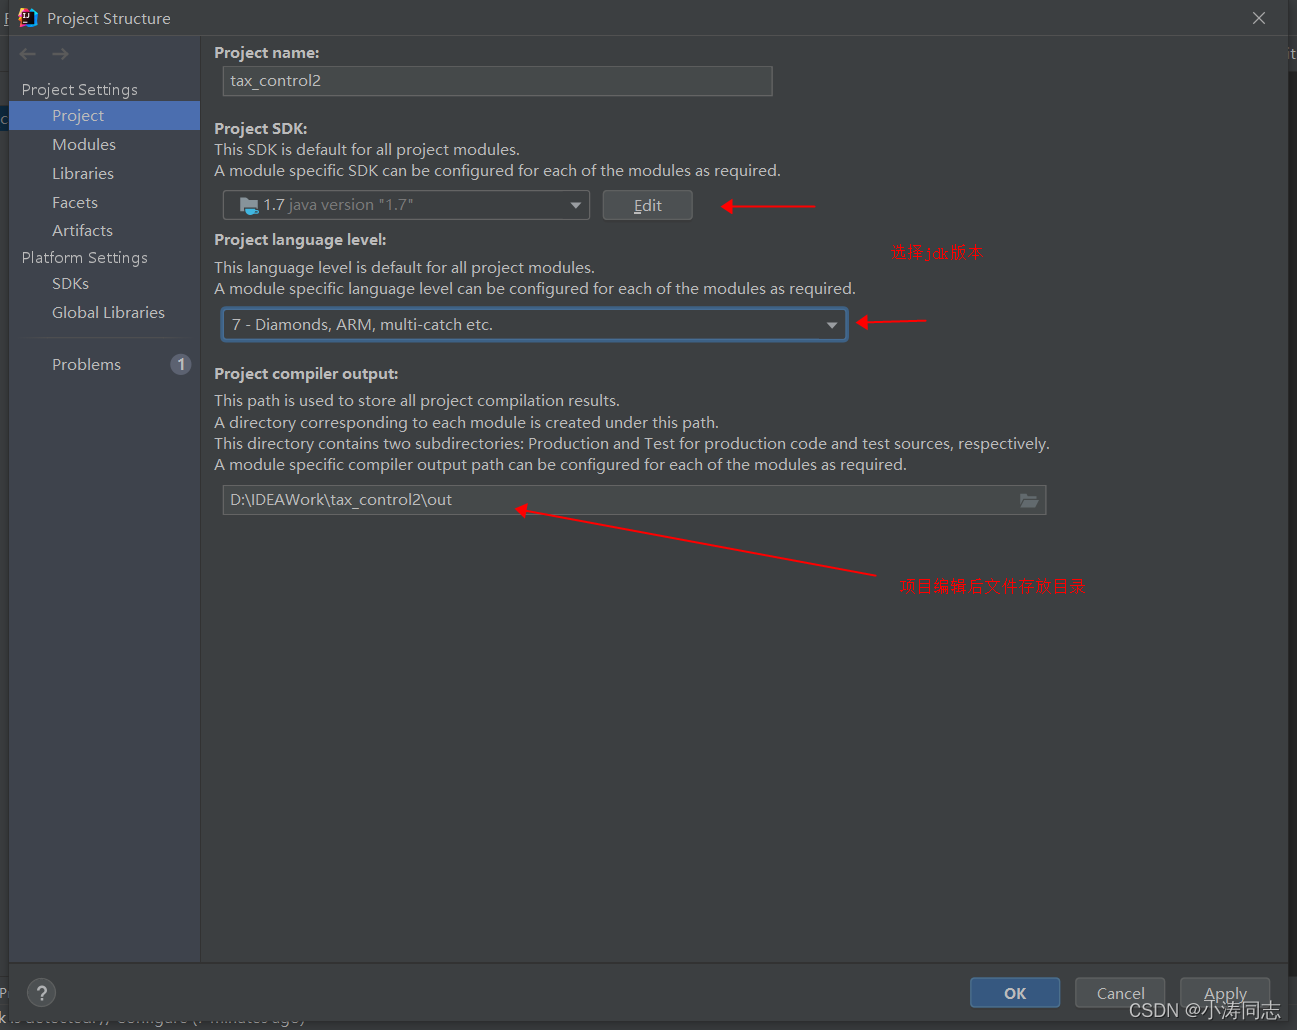The height and width of the screenshot is (1030, 1297).
Task: Click the Project language level label
Action: point(300,240)
